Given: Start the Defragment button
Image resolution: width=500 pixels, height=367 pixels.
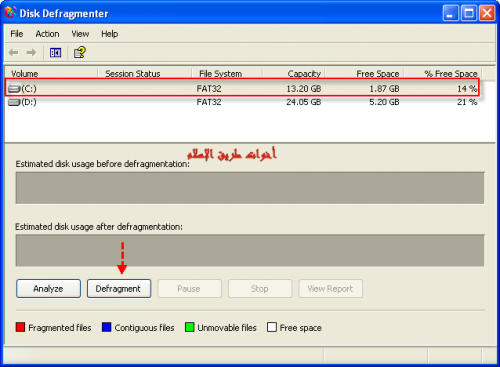Looking at the screenshot, I should 119,289.
